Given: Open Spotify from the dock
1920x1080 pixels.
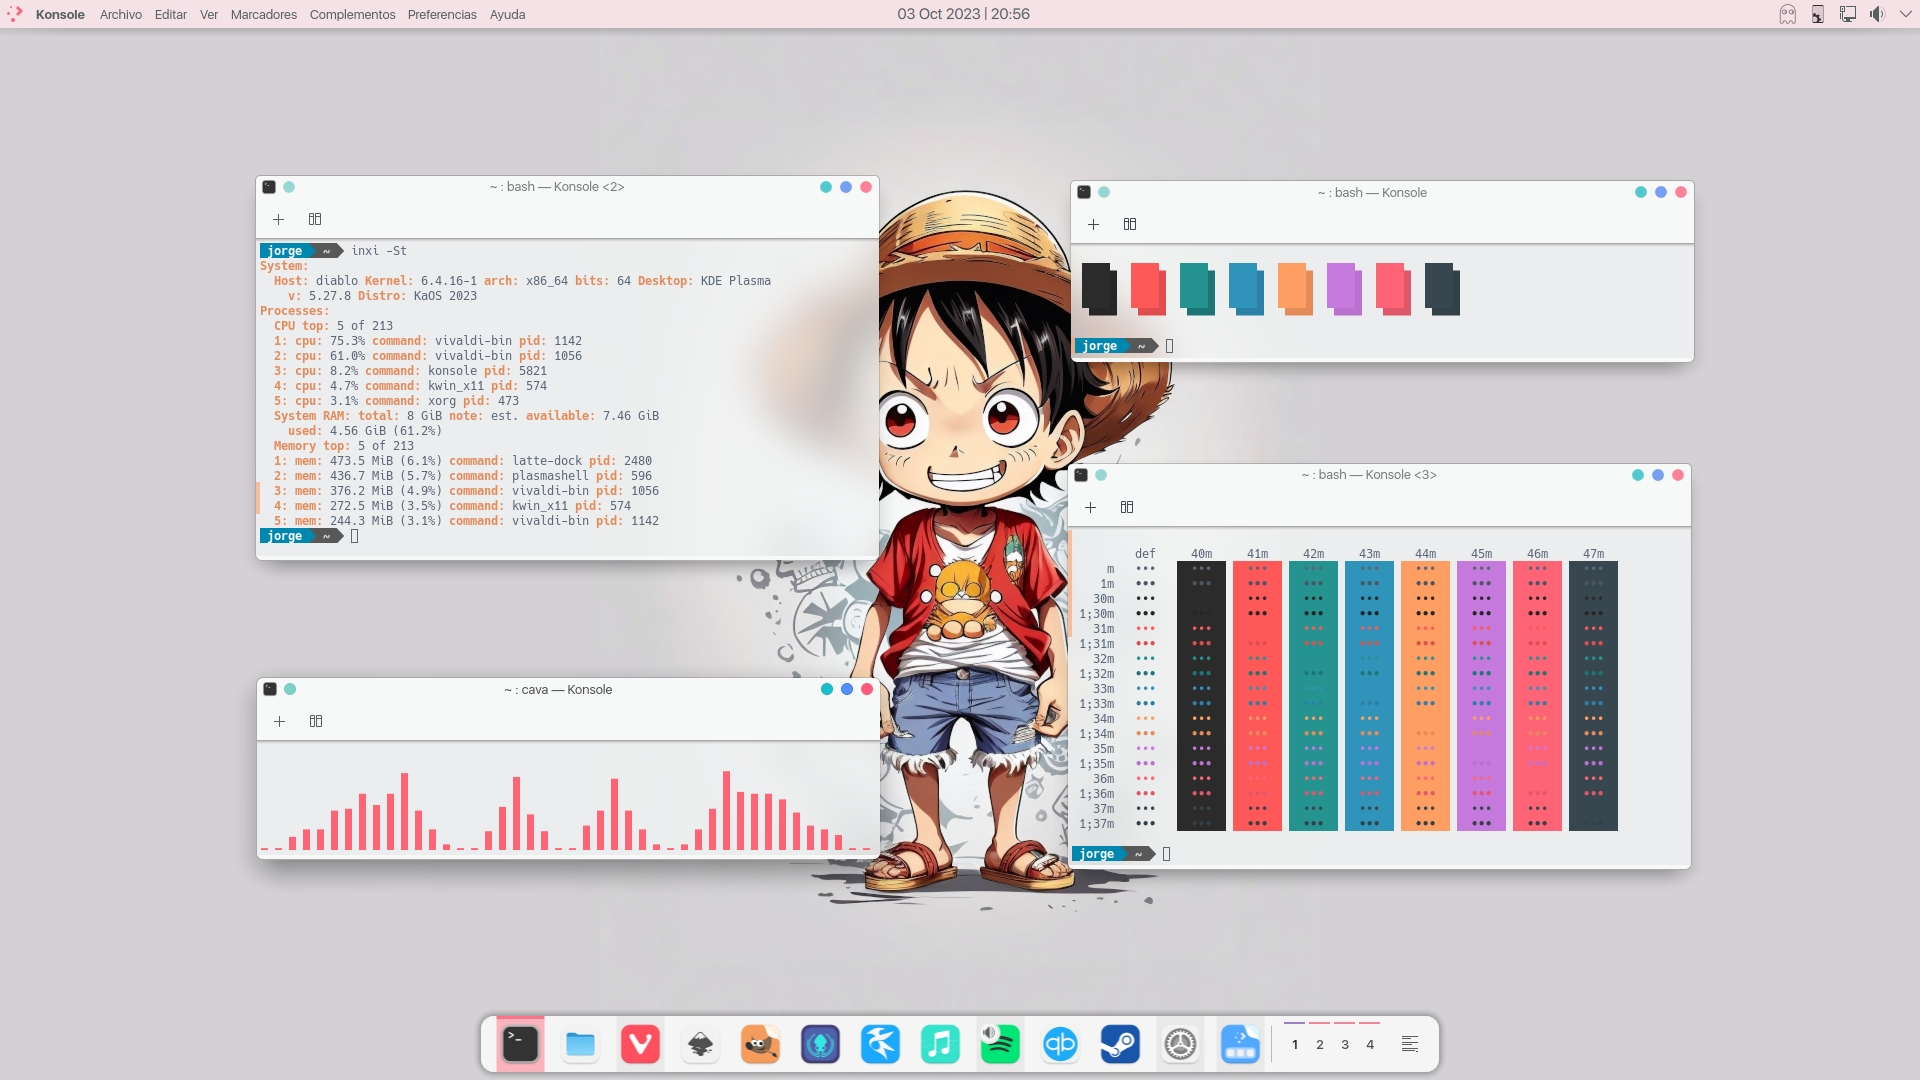Looking at the screenshot, I should click(1000, 1044).
